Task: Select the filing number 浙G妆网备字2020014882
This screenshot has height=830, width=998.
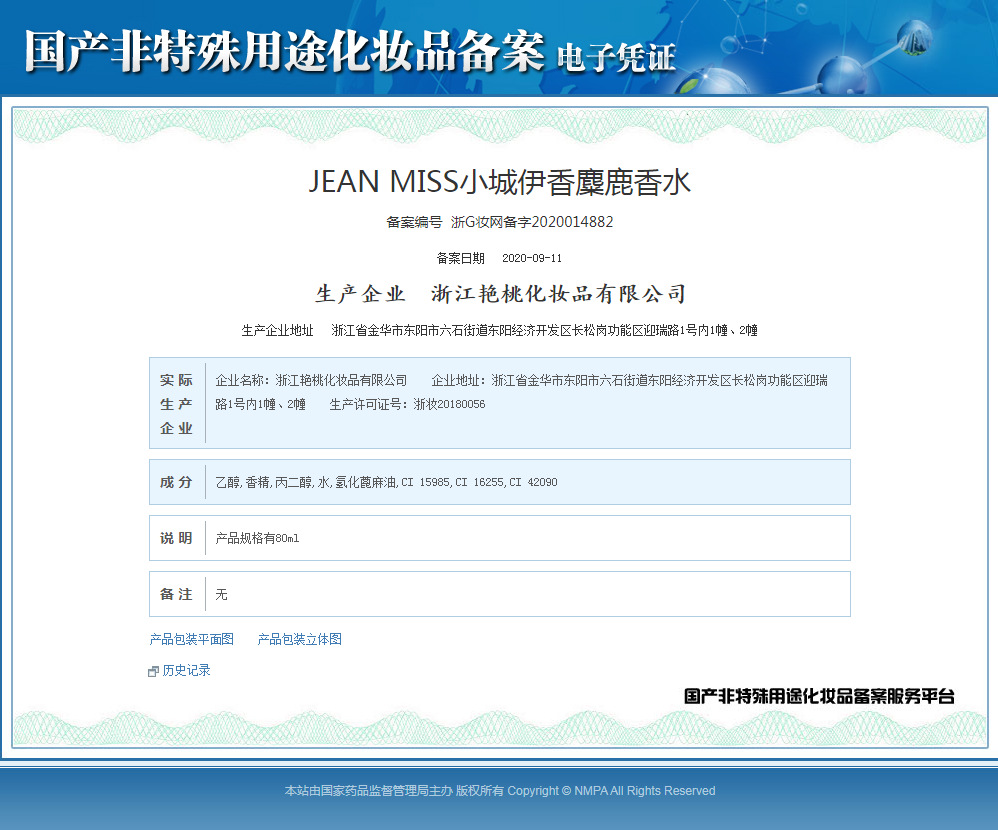Action: click(531, 222)
